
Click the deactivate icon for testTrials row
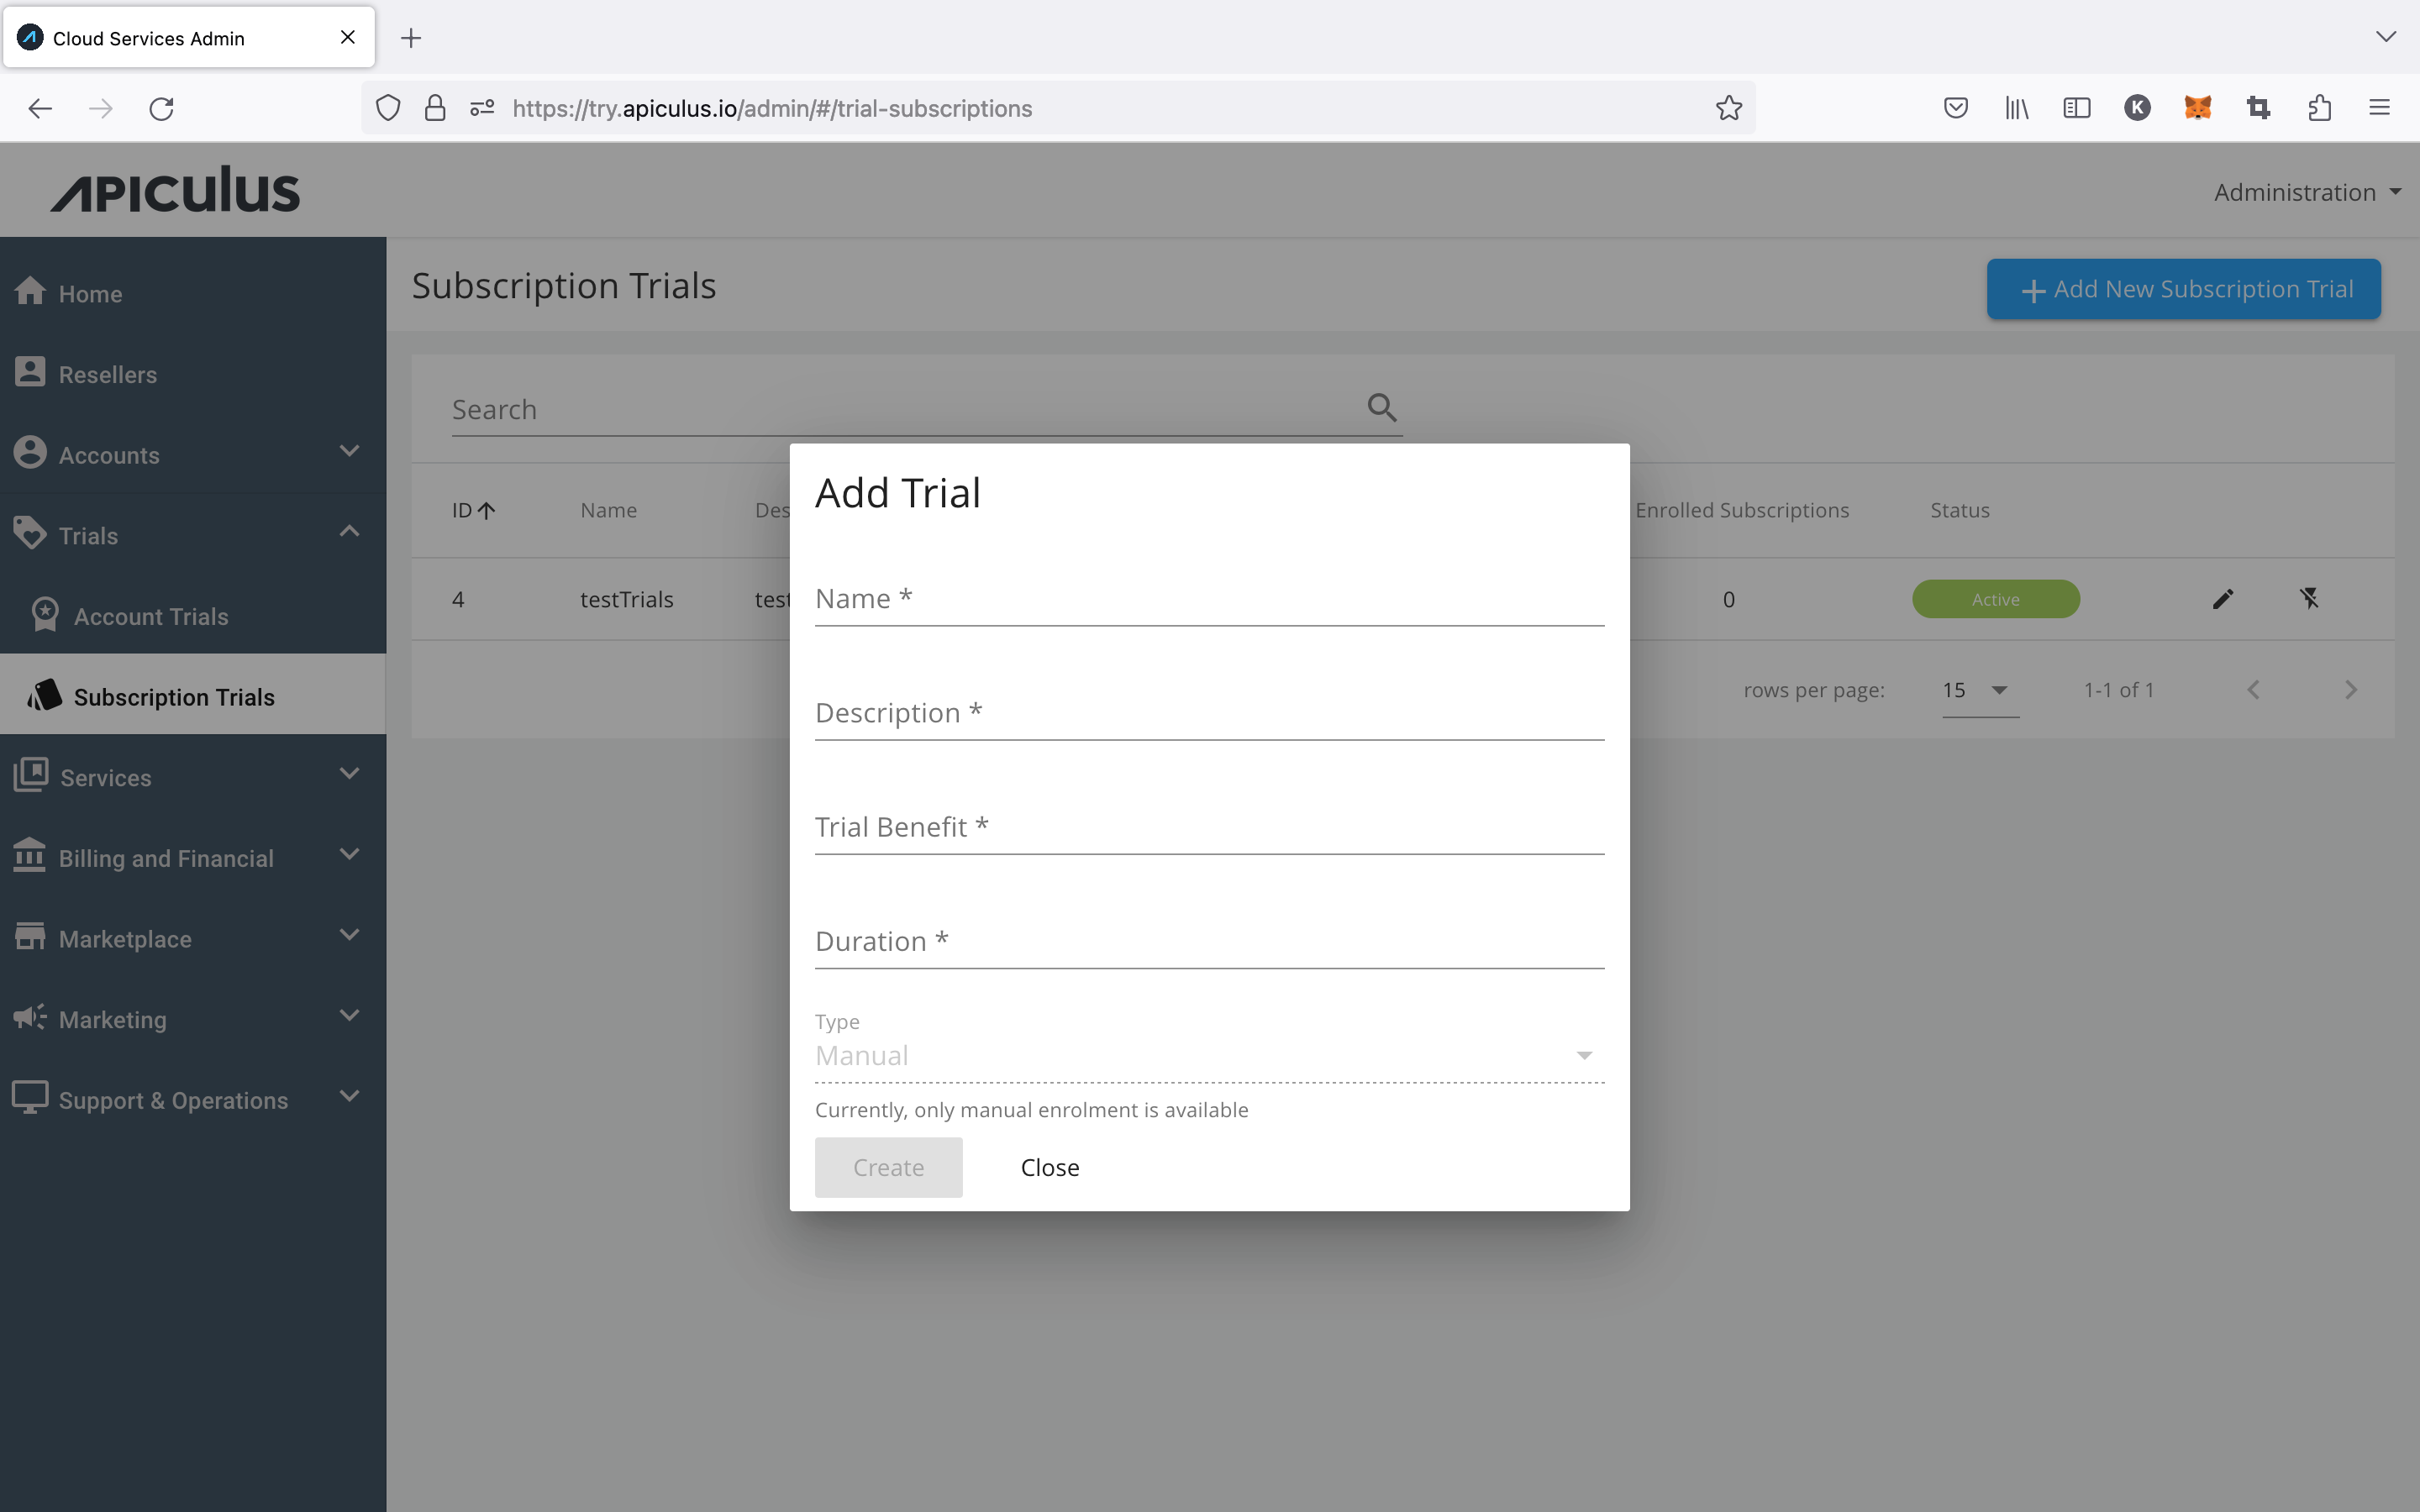[2309, 599]
